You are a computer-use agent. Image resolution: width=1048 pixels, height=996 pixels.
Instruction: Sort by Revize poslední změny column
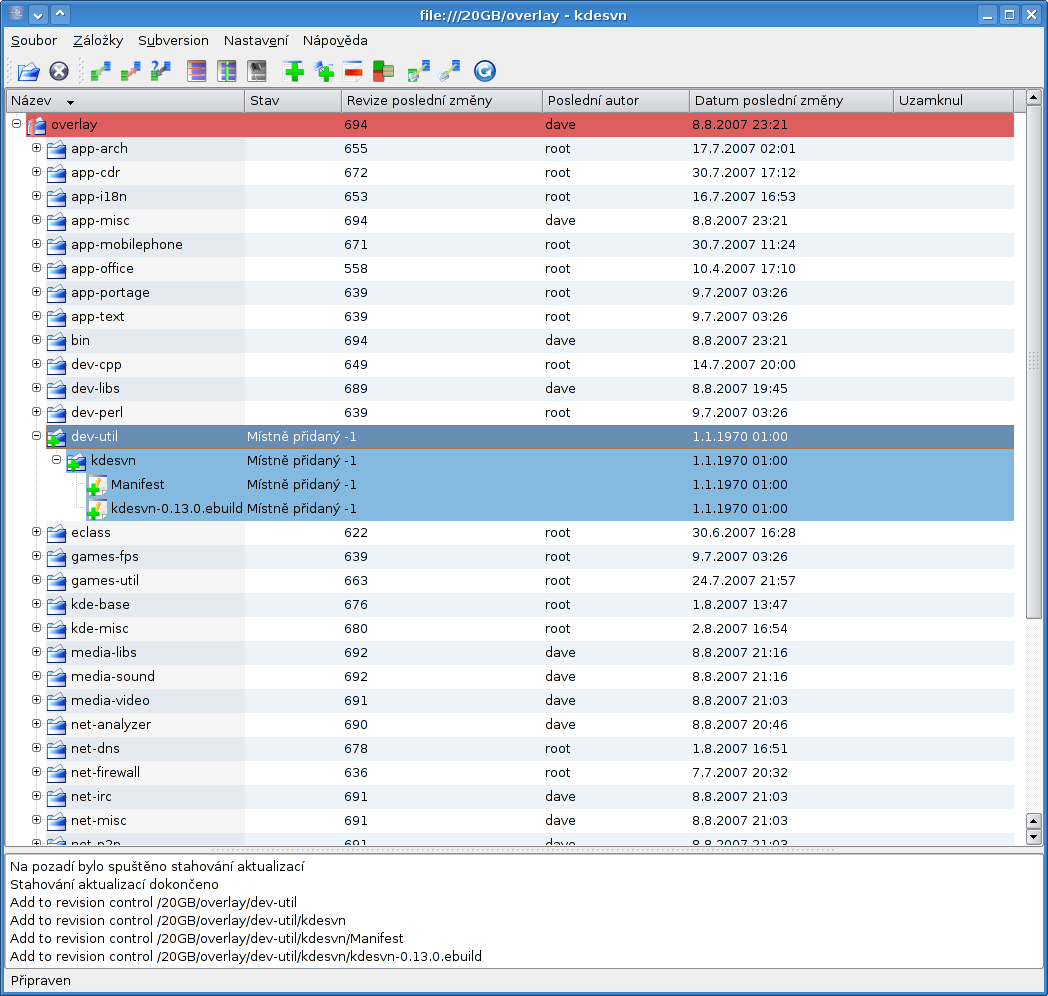[x=442, y=101]
